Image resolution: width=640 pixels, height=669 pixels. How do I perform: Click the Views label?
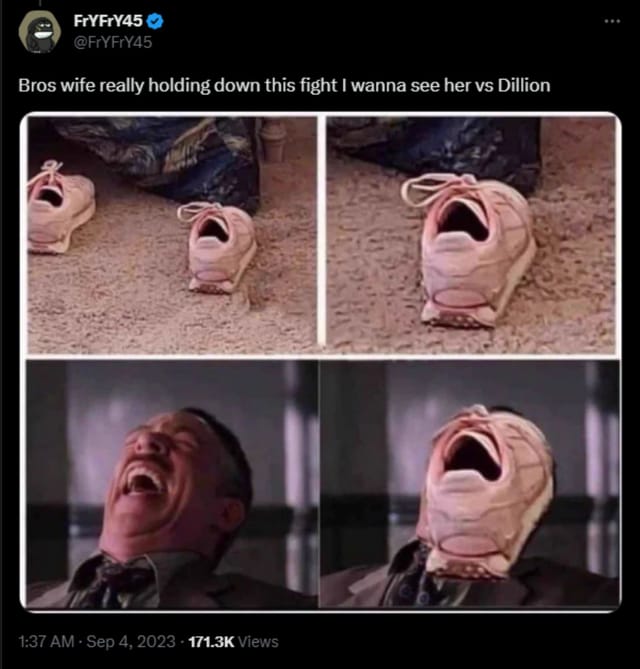258,642
